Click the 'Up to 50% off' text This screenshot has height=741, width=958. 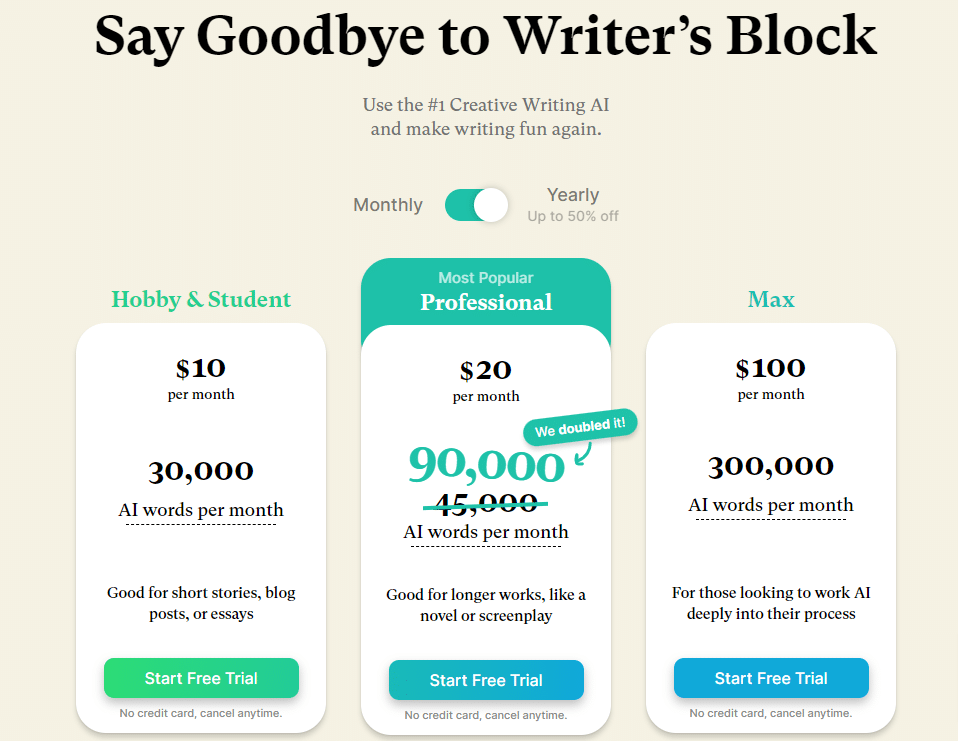(x=573, y=216)
